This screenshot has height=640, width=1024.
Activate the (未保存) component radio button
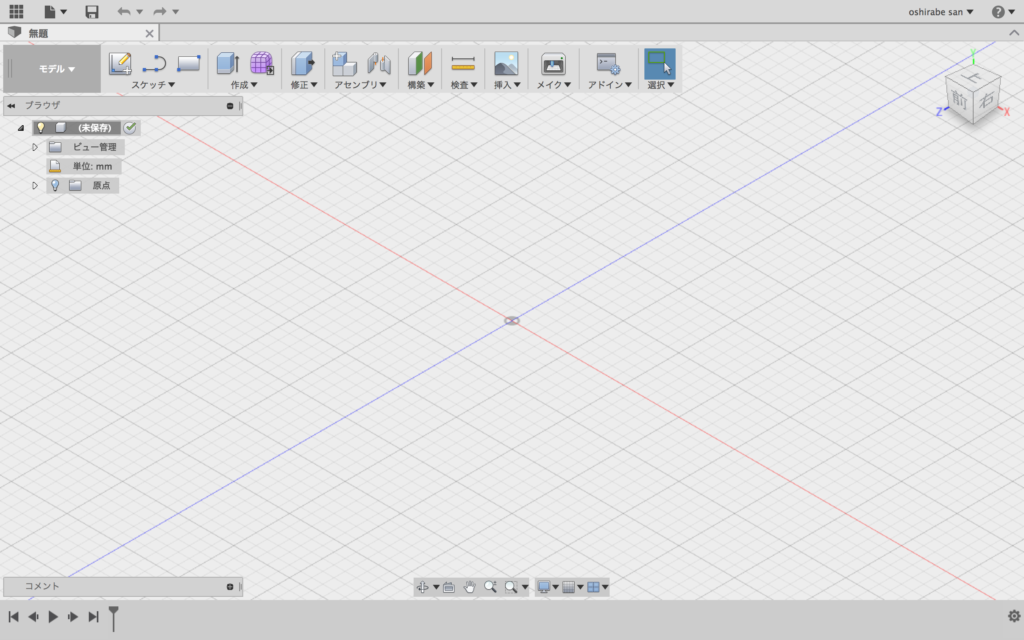tap(130, 128)
